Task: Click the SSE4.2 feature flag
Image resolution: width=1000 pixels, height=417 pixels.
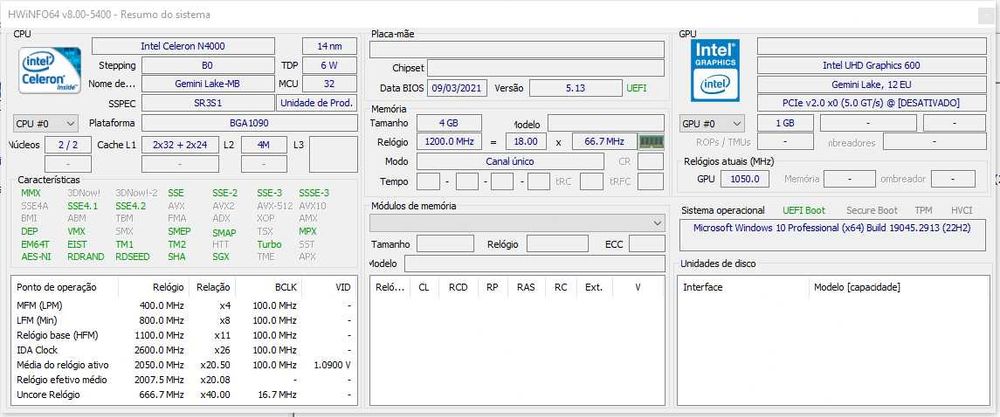Action: click(130, 206)
